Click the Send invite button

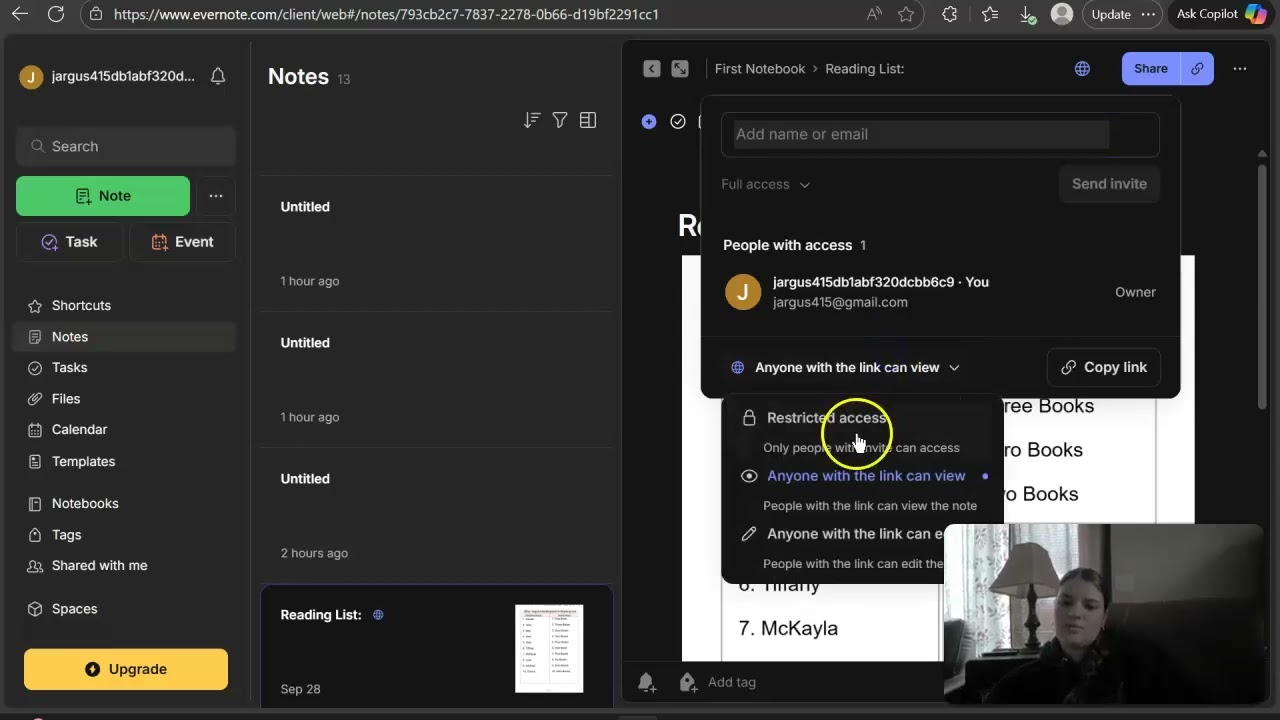(1109, 184)
